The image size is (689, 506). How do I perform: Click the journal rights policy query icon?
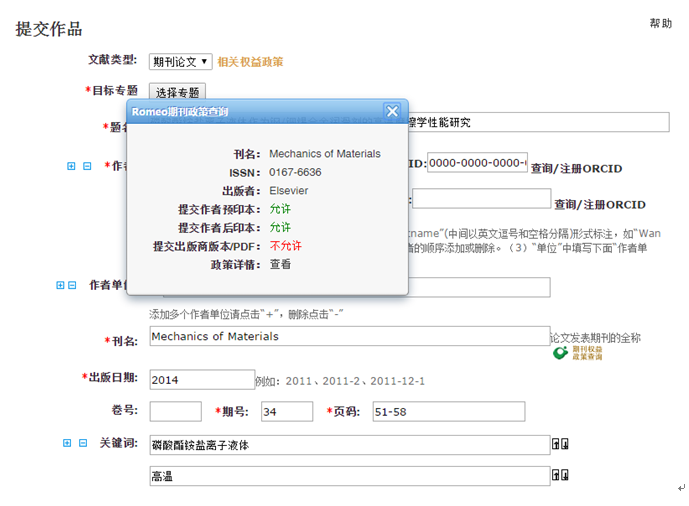point(577,353)
